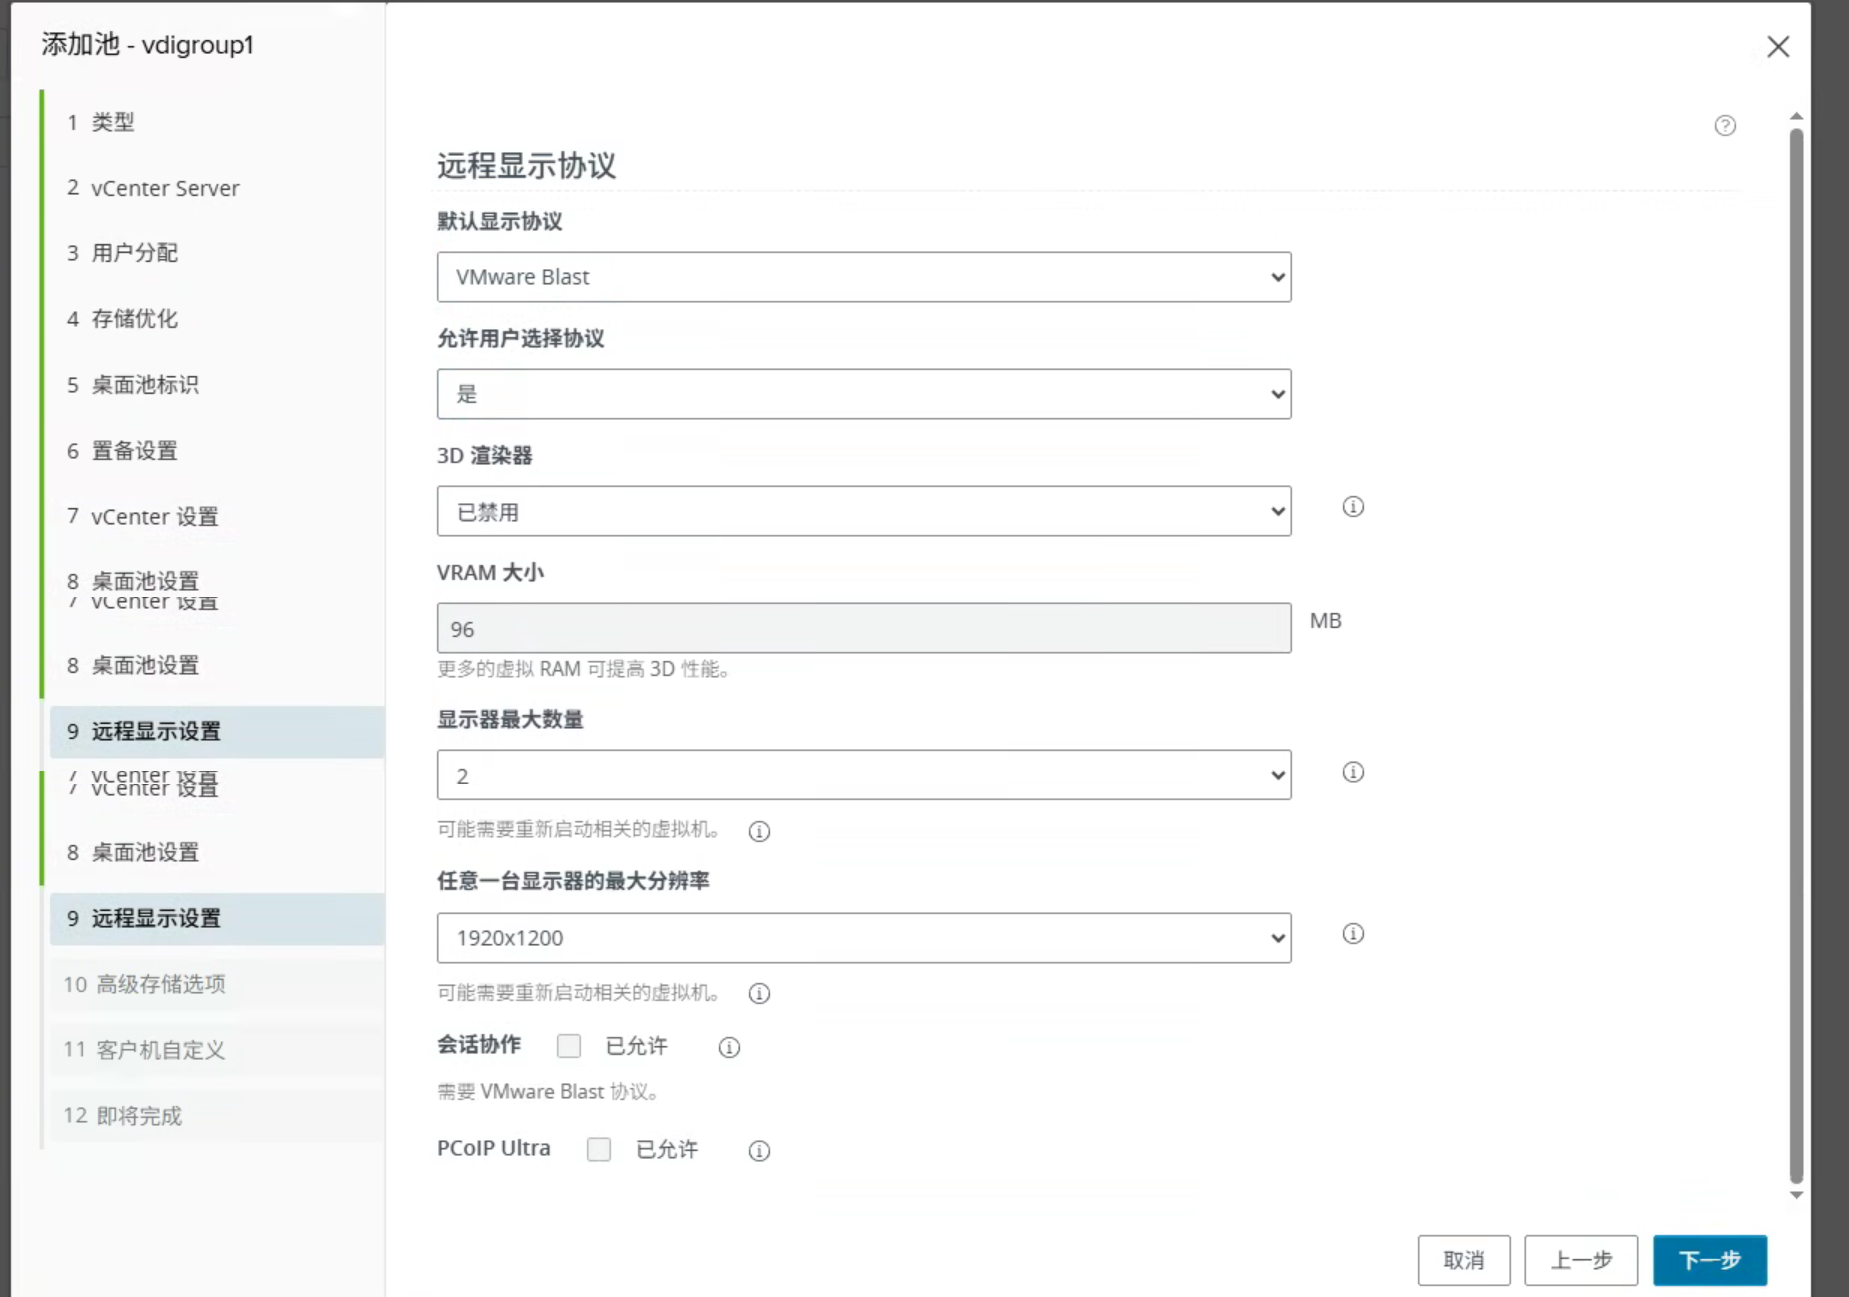Image resolution: width=1849 pixels, height=1297 pixels.
Task: Open 默认显示协议 VMware Blast dropdown
Action: (x=864, y=277)
